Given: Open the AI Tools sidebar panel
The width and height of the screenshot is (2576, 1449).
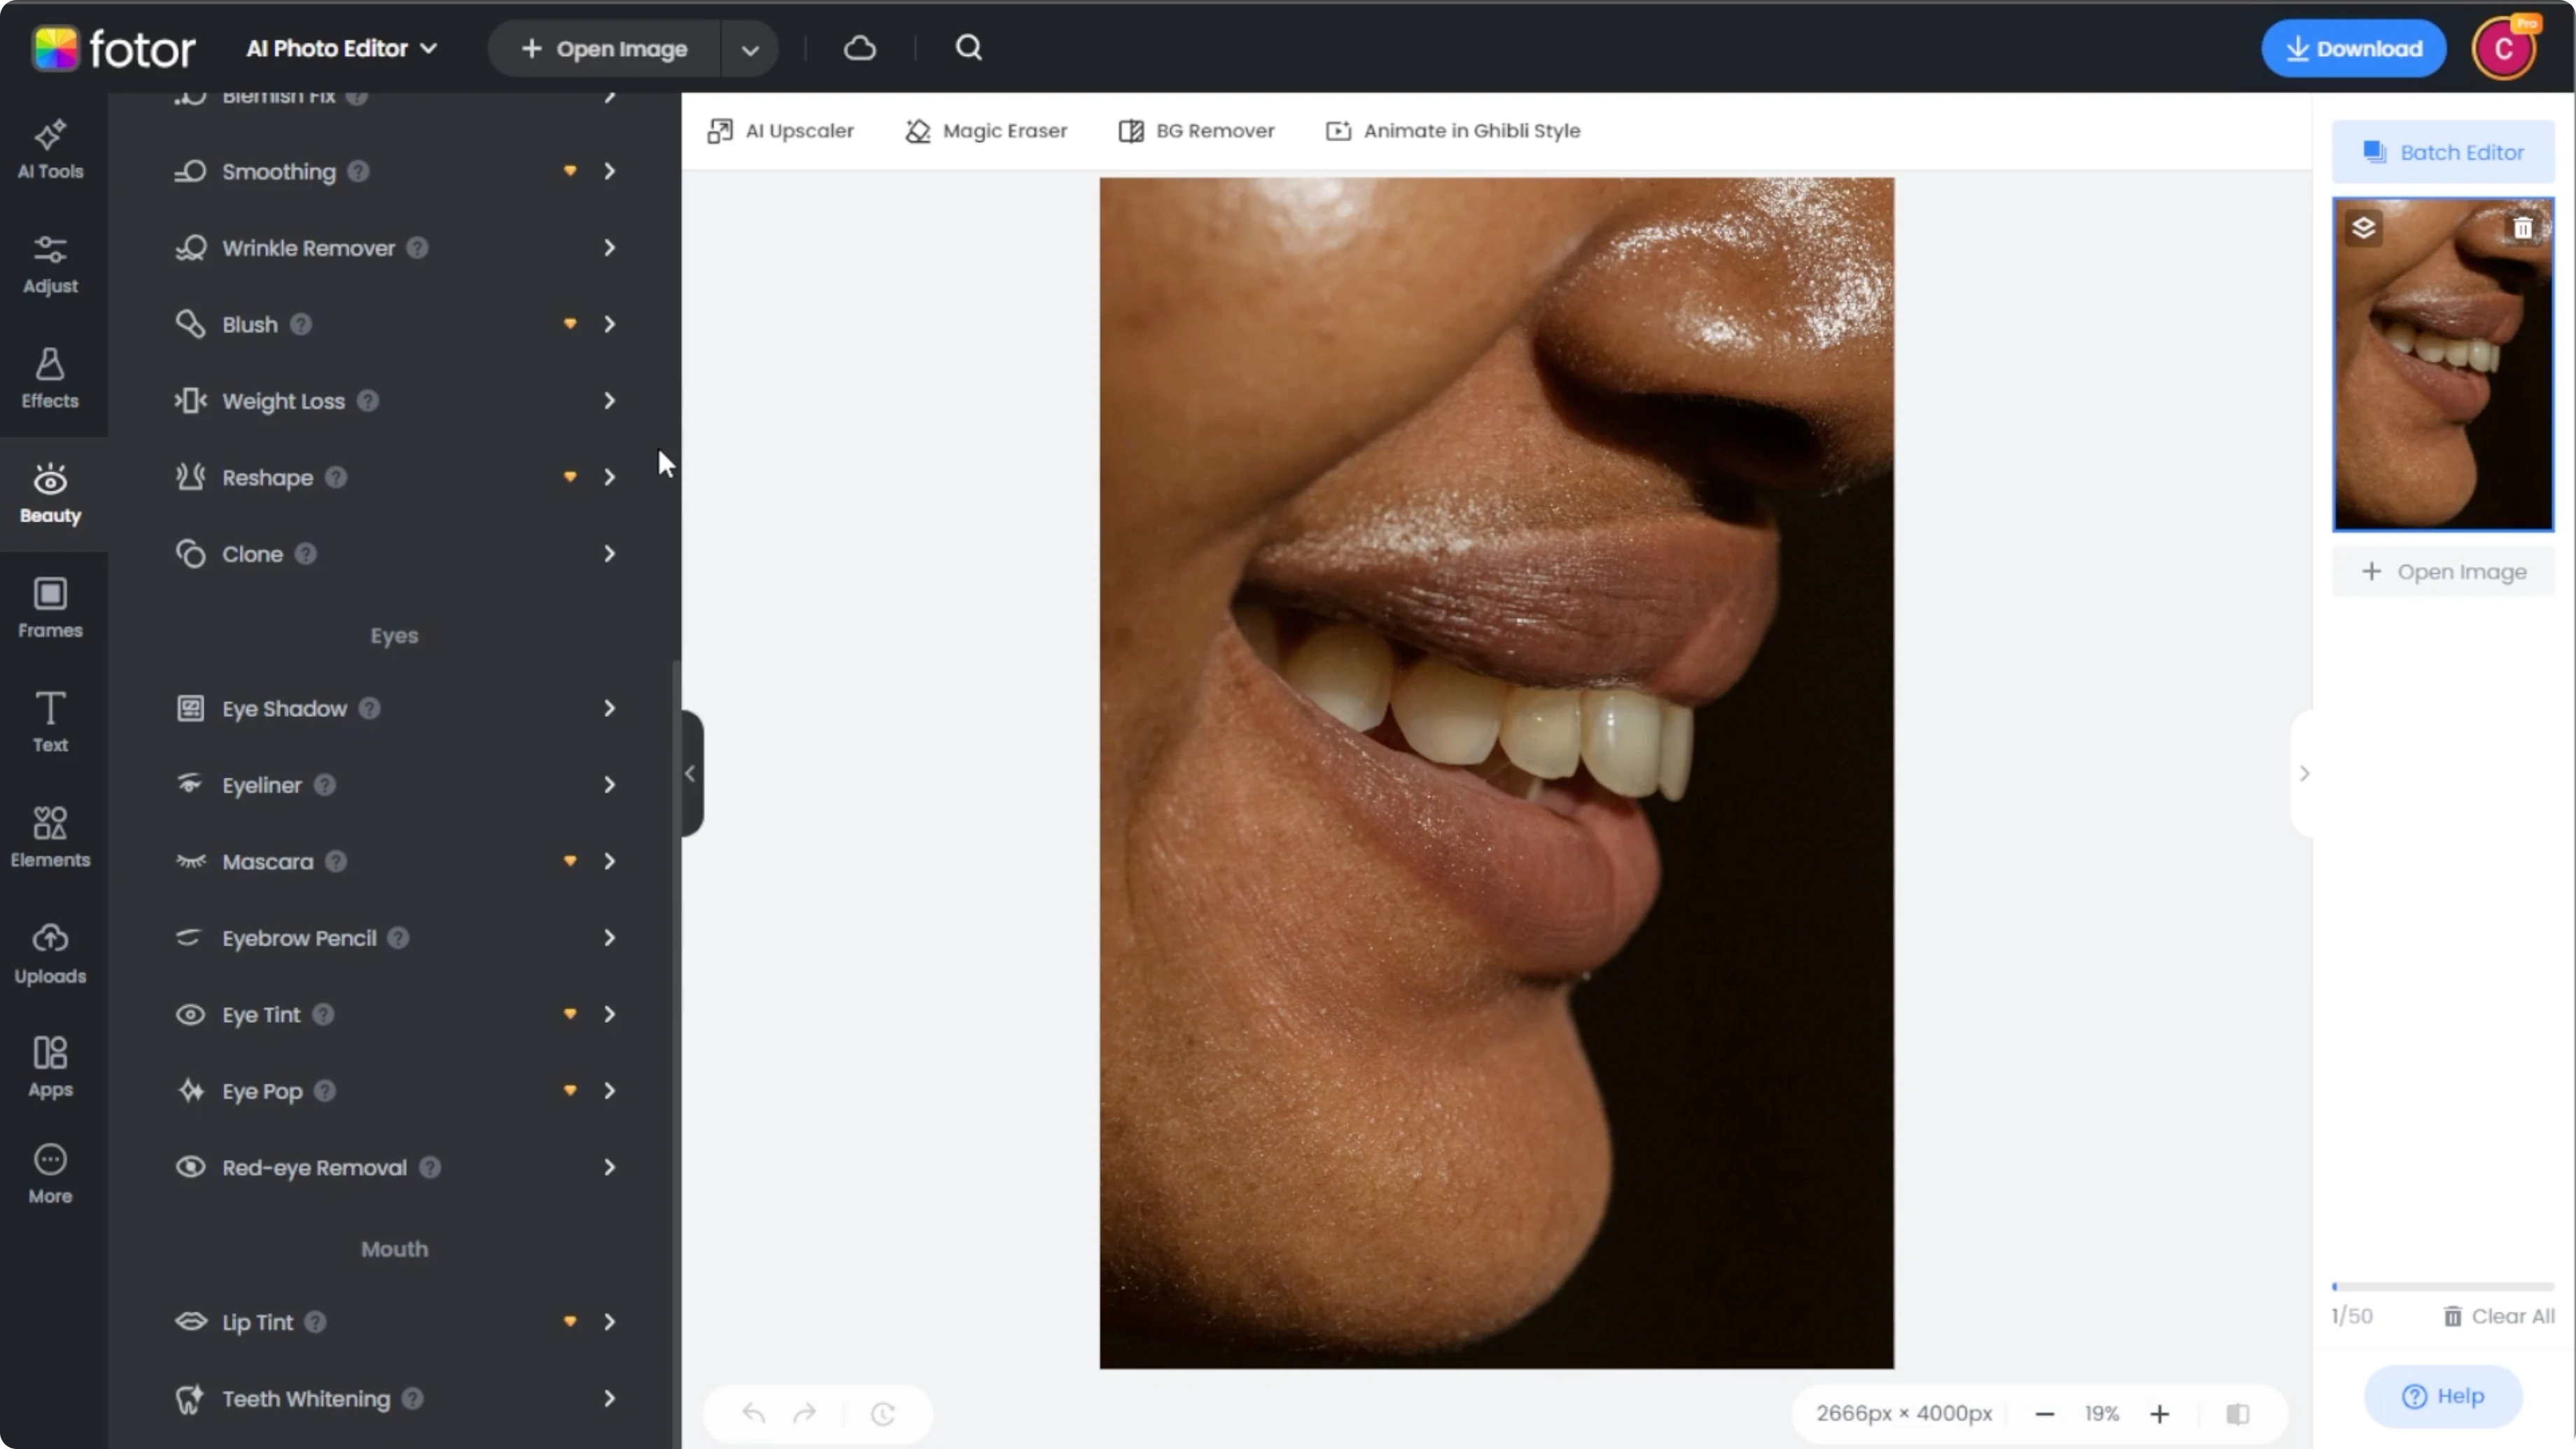Looking at the screenshot, I should (50, 150).
